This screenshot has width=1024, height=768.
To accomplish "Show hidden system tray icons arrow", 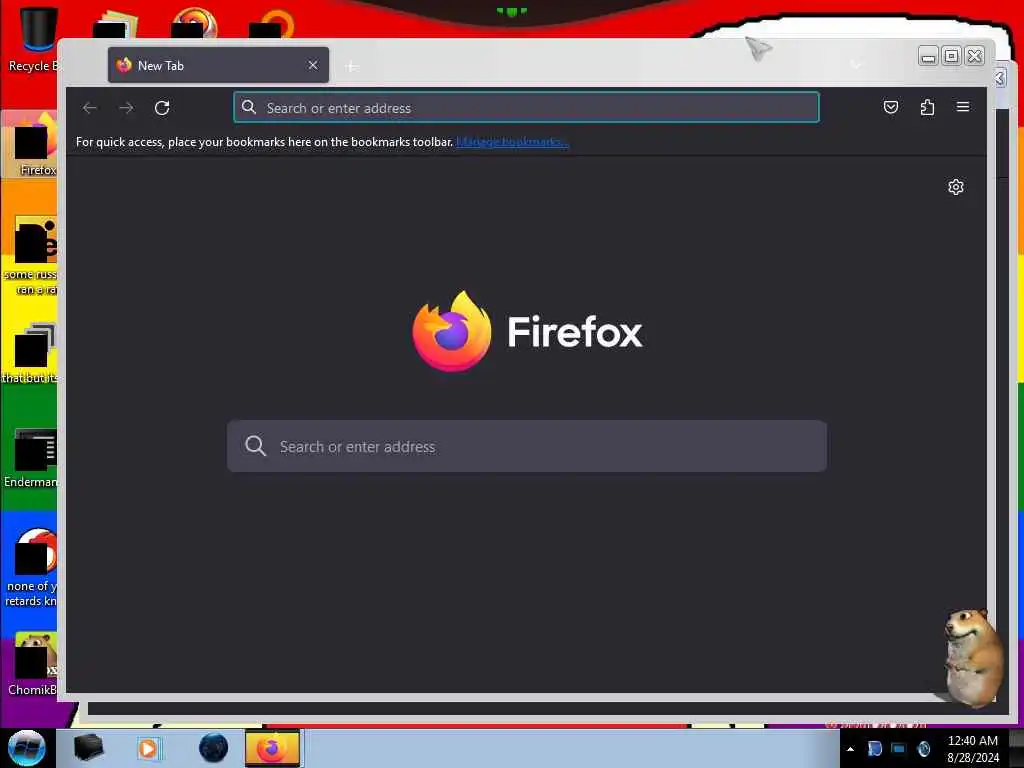I will point(850,749).
